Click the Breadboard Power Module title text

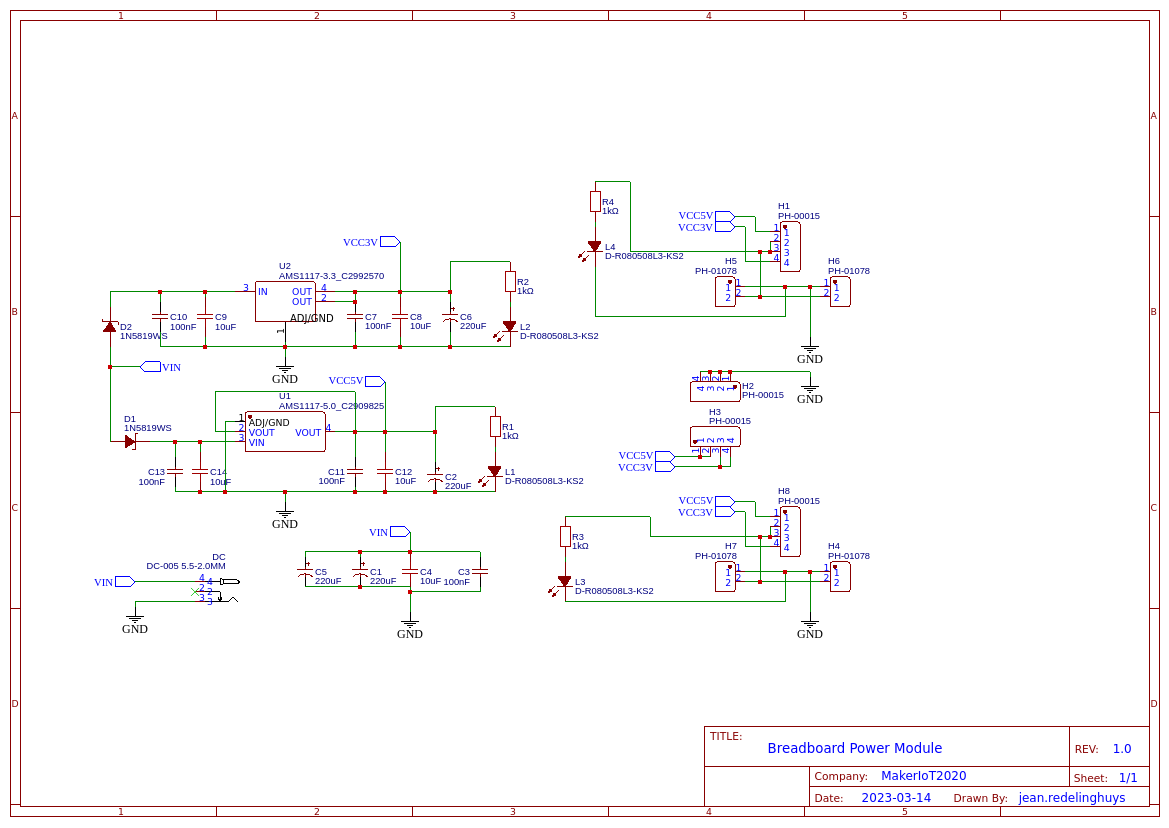(855, 748)
